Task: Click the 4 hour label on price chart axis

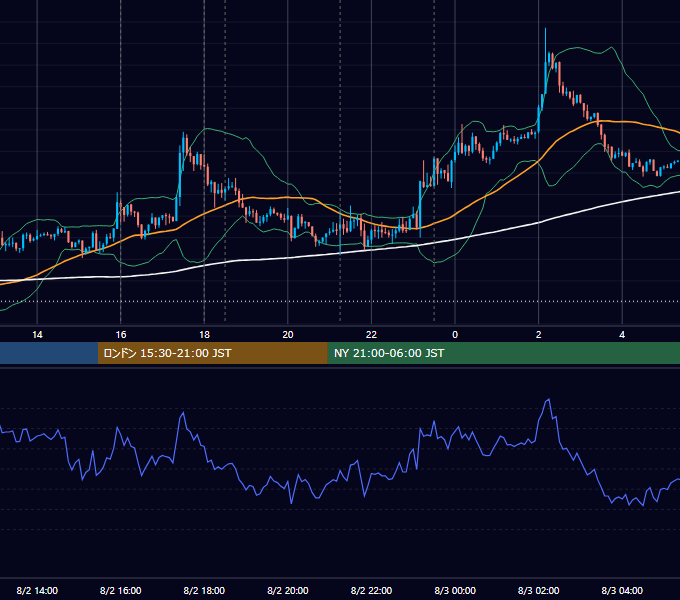Action: point(622,335)
